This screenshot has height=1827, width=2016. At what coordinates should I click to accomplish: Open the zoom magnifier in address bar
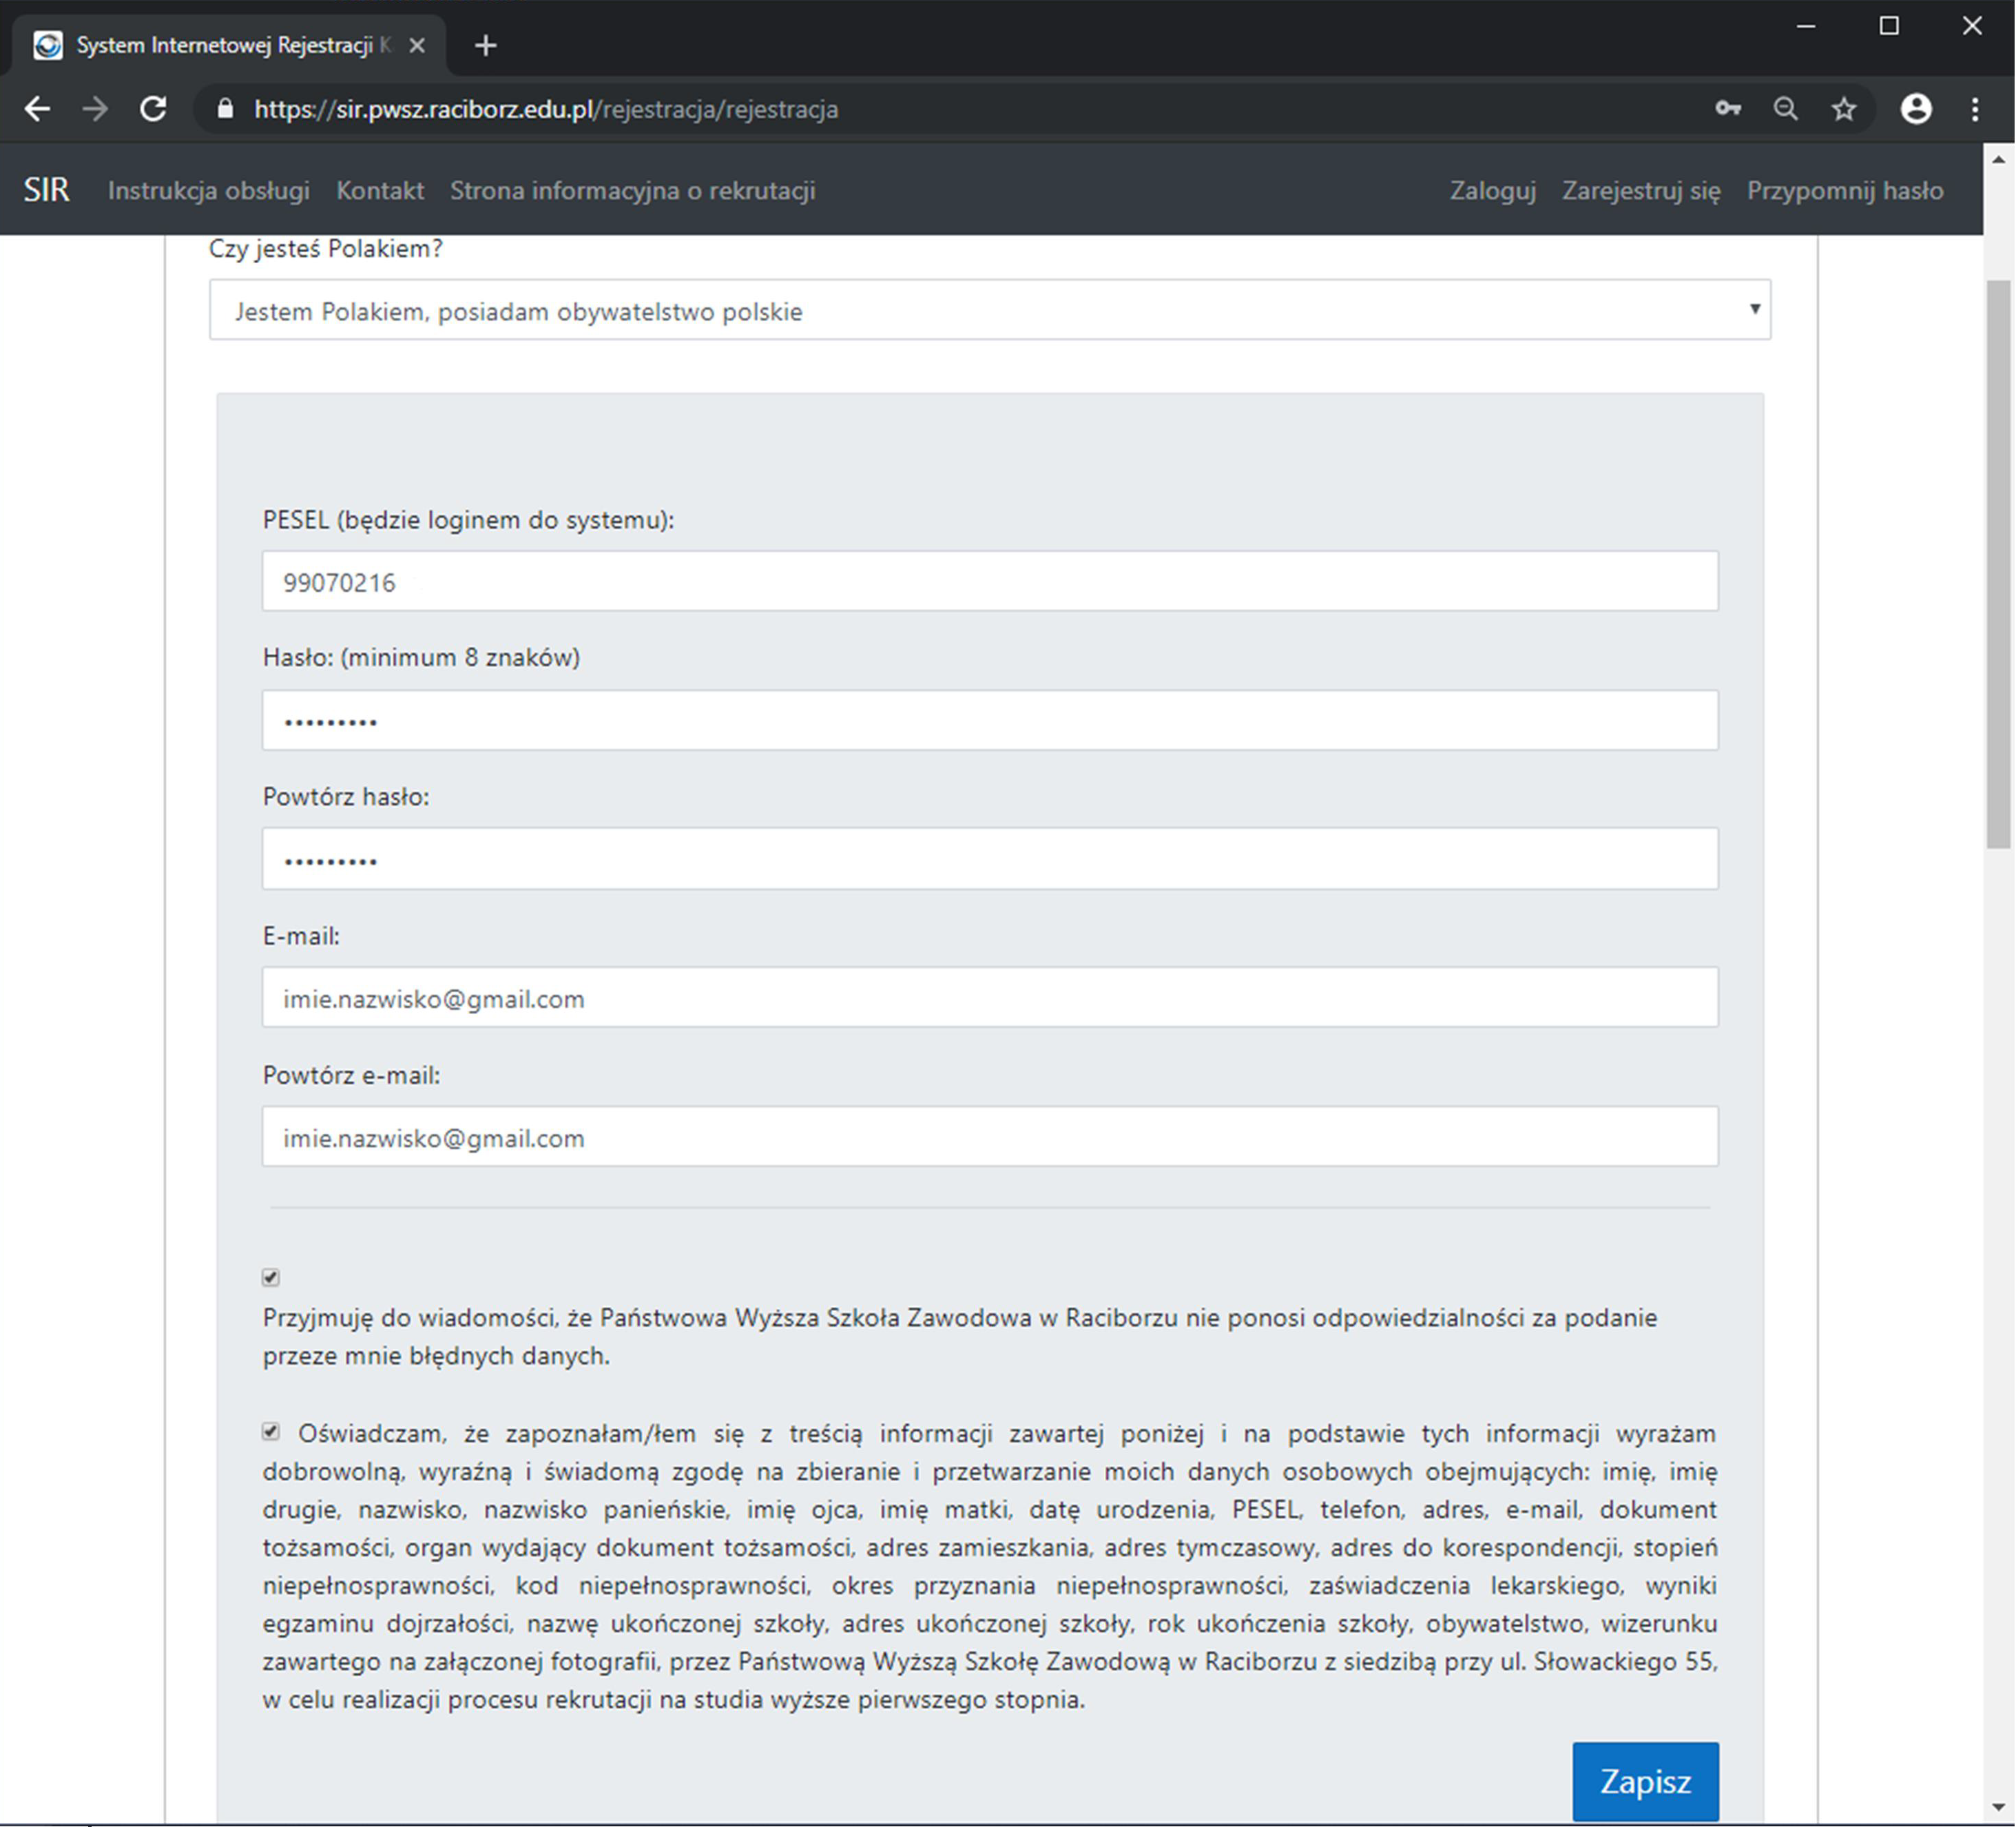click(x=1786, y=109)
